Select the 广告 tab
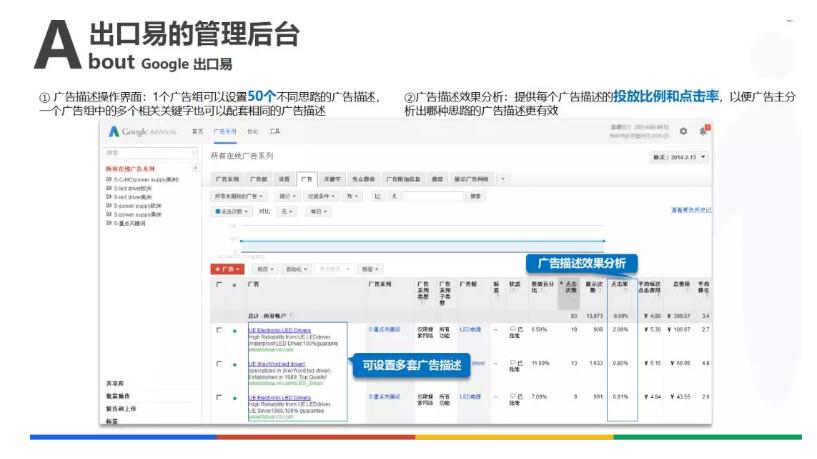The image size is (817, 459). point(306,179)
